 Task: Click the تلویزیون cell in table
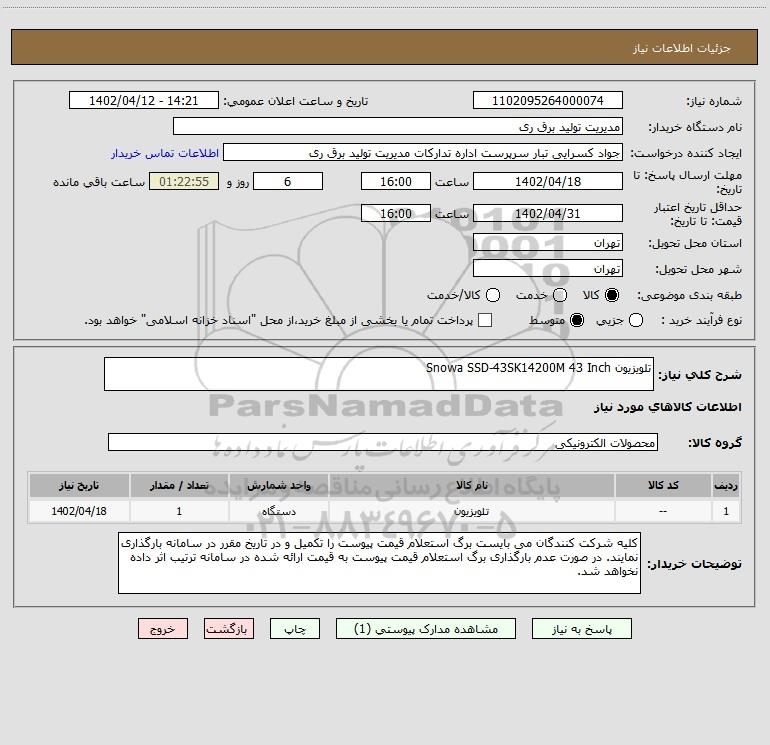471,511
